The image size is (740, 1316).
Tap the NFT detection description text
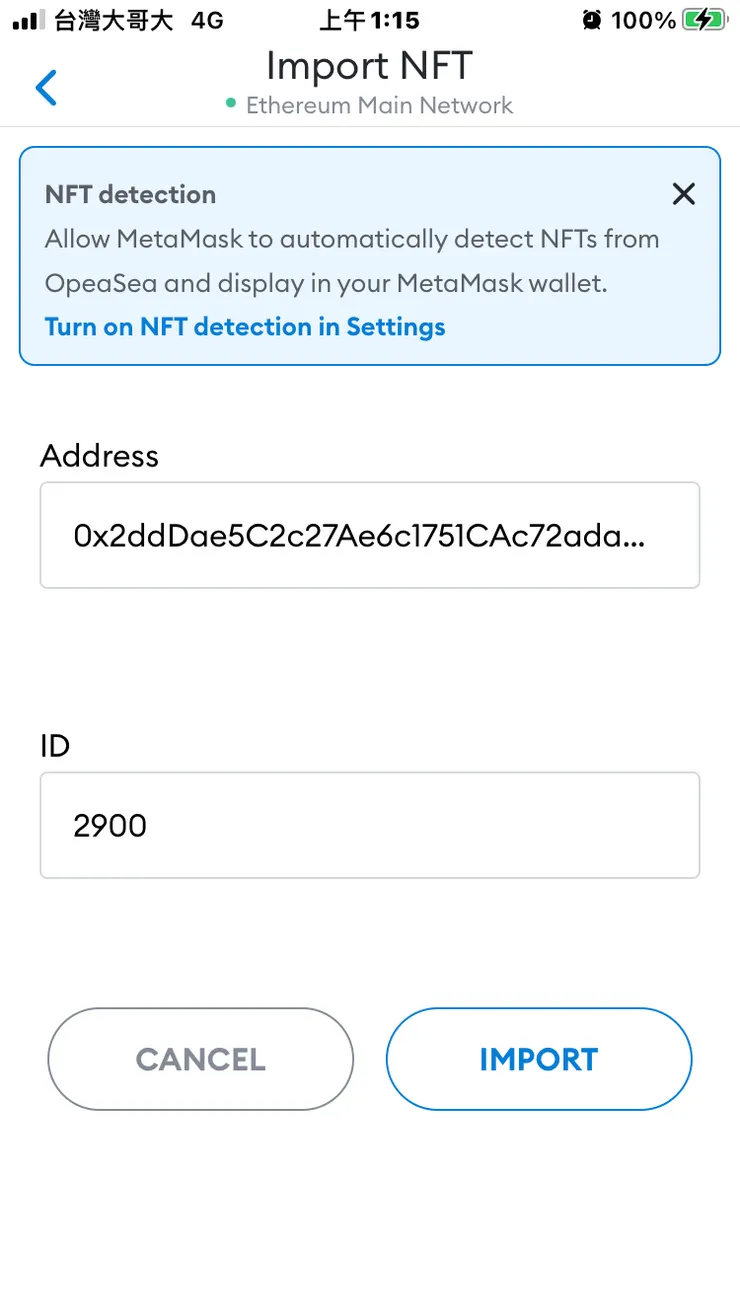[352, 261]
